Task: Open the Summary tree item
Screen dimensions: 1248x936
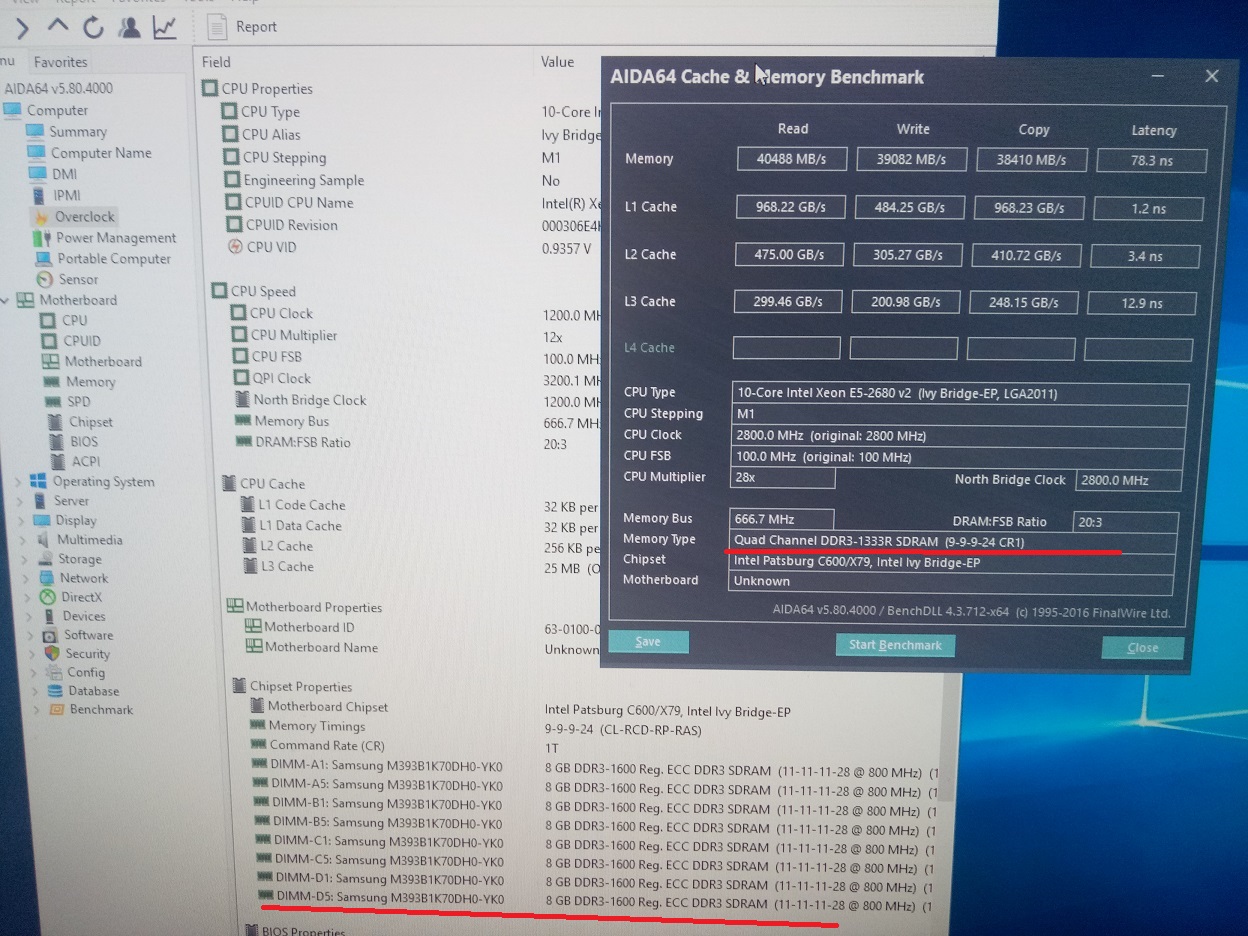Action: click(x=78, y=132)
